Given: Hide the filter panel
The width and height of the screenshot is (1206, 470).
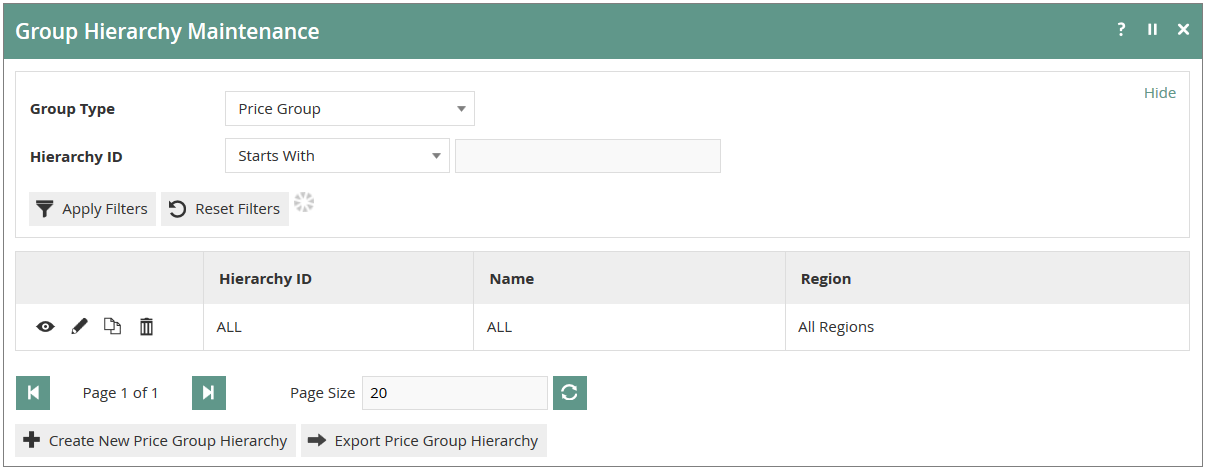Looking at the screenshot, I should click(x=1160, y=93).
